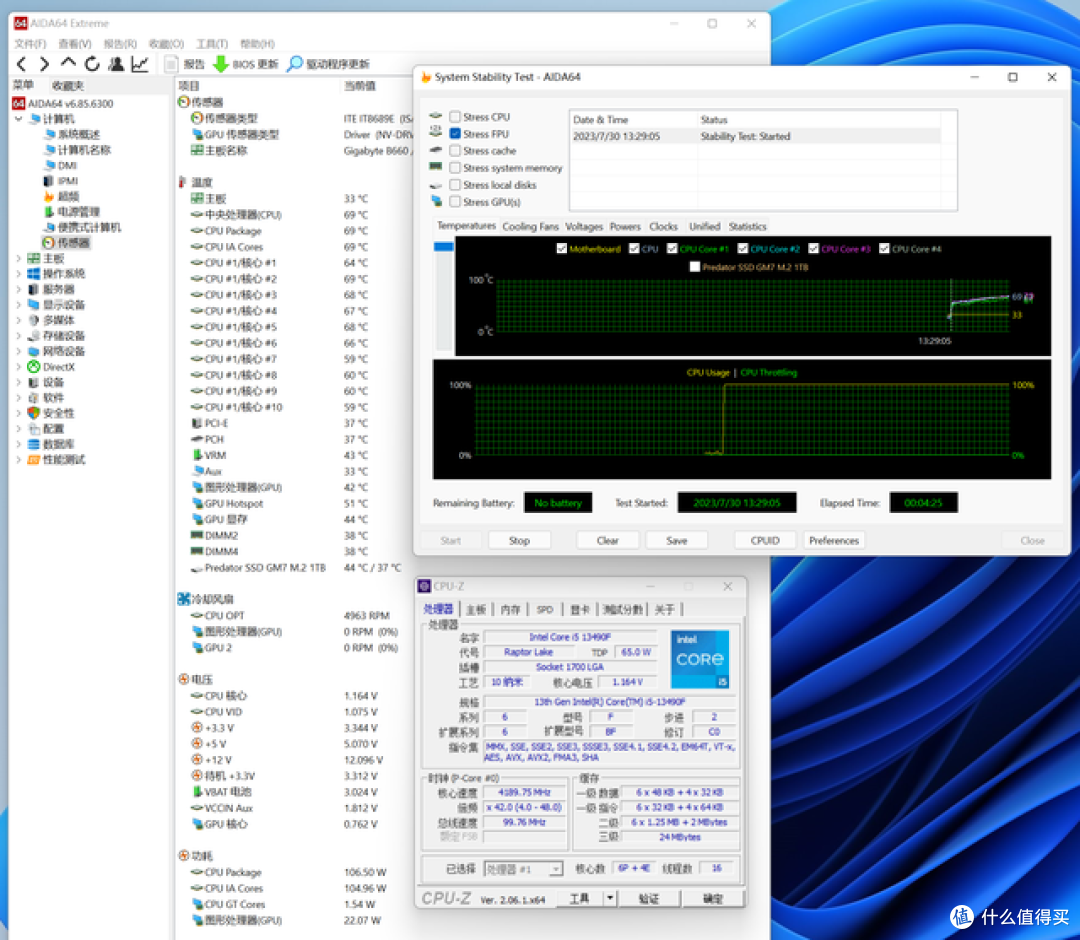The image size is (1080, 940).
Task: Select the 安全性 security shield node
Action: pos(51,413)
